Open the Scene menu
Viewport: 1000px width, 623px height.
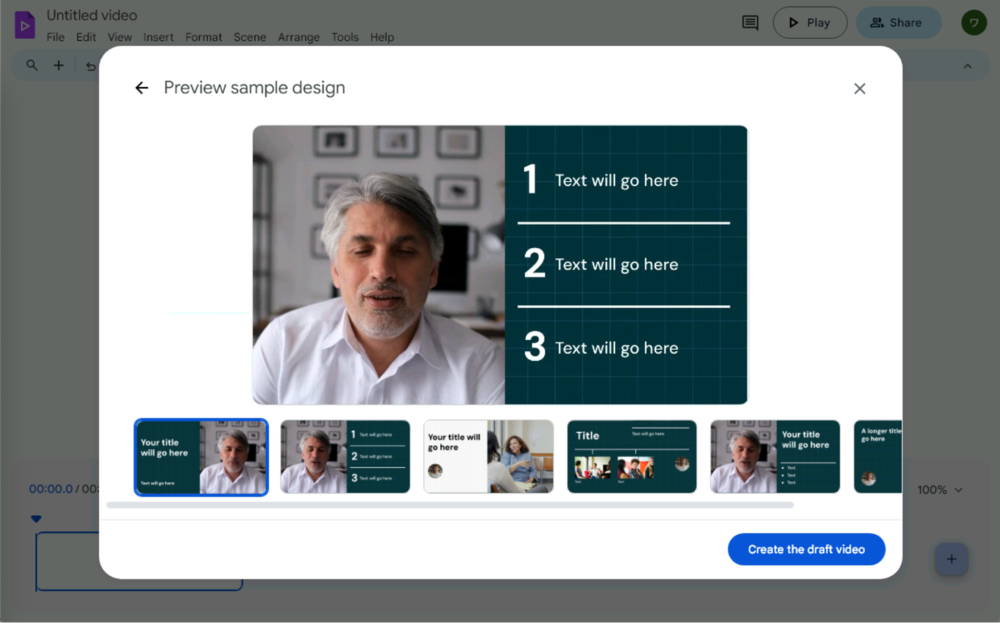tap(250, 37)
